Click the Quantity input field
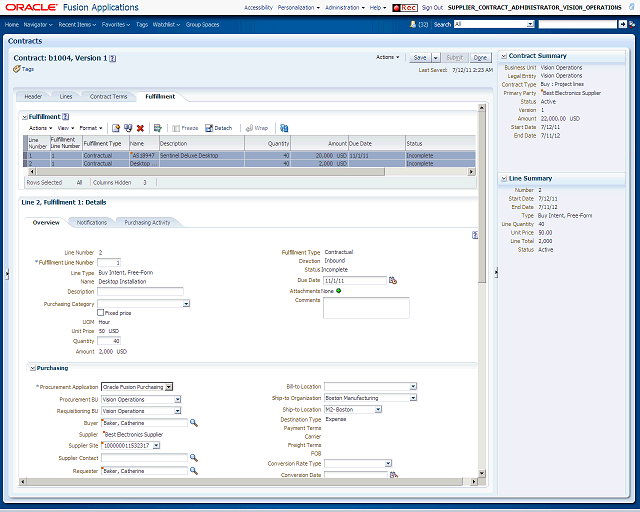This screenshot has width=640, height=512. pyautogui.click(x=109, y=341)
